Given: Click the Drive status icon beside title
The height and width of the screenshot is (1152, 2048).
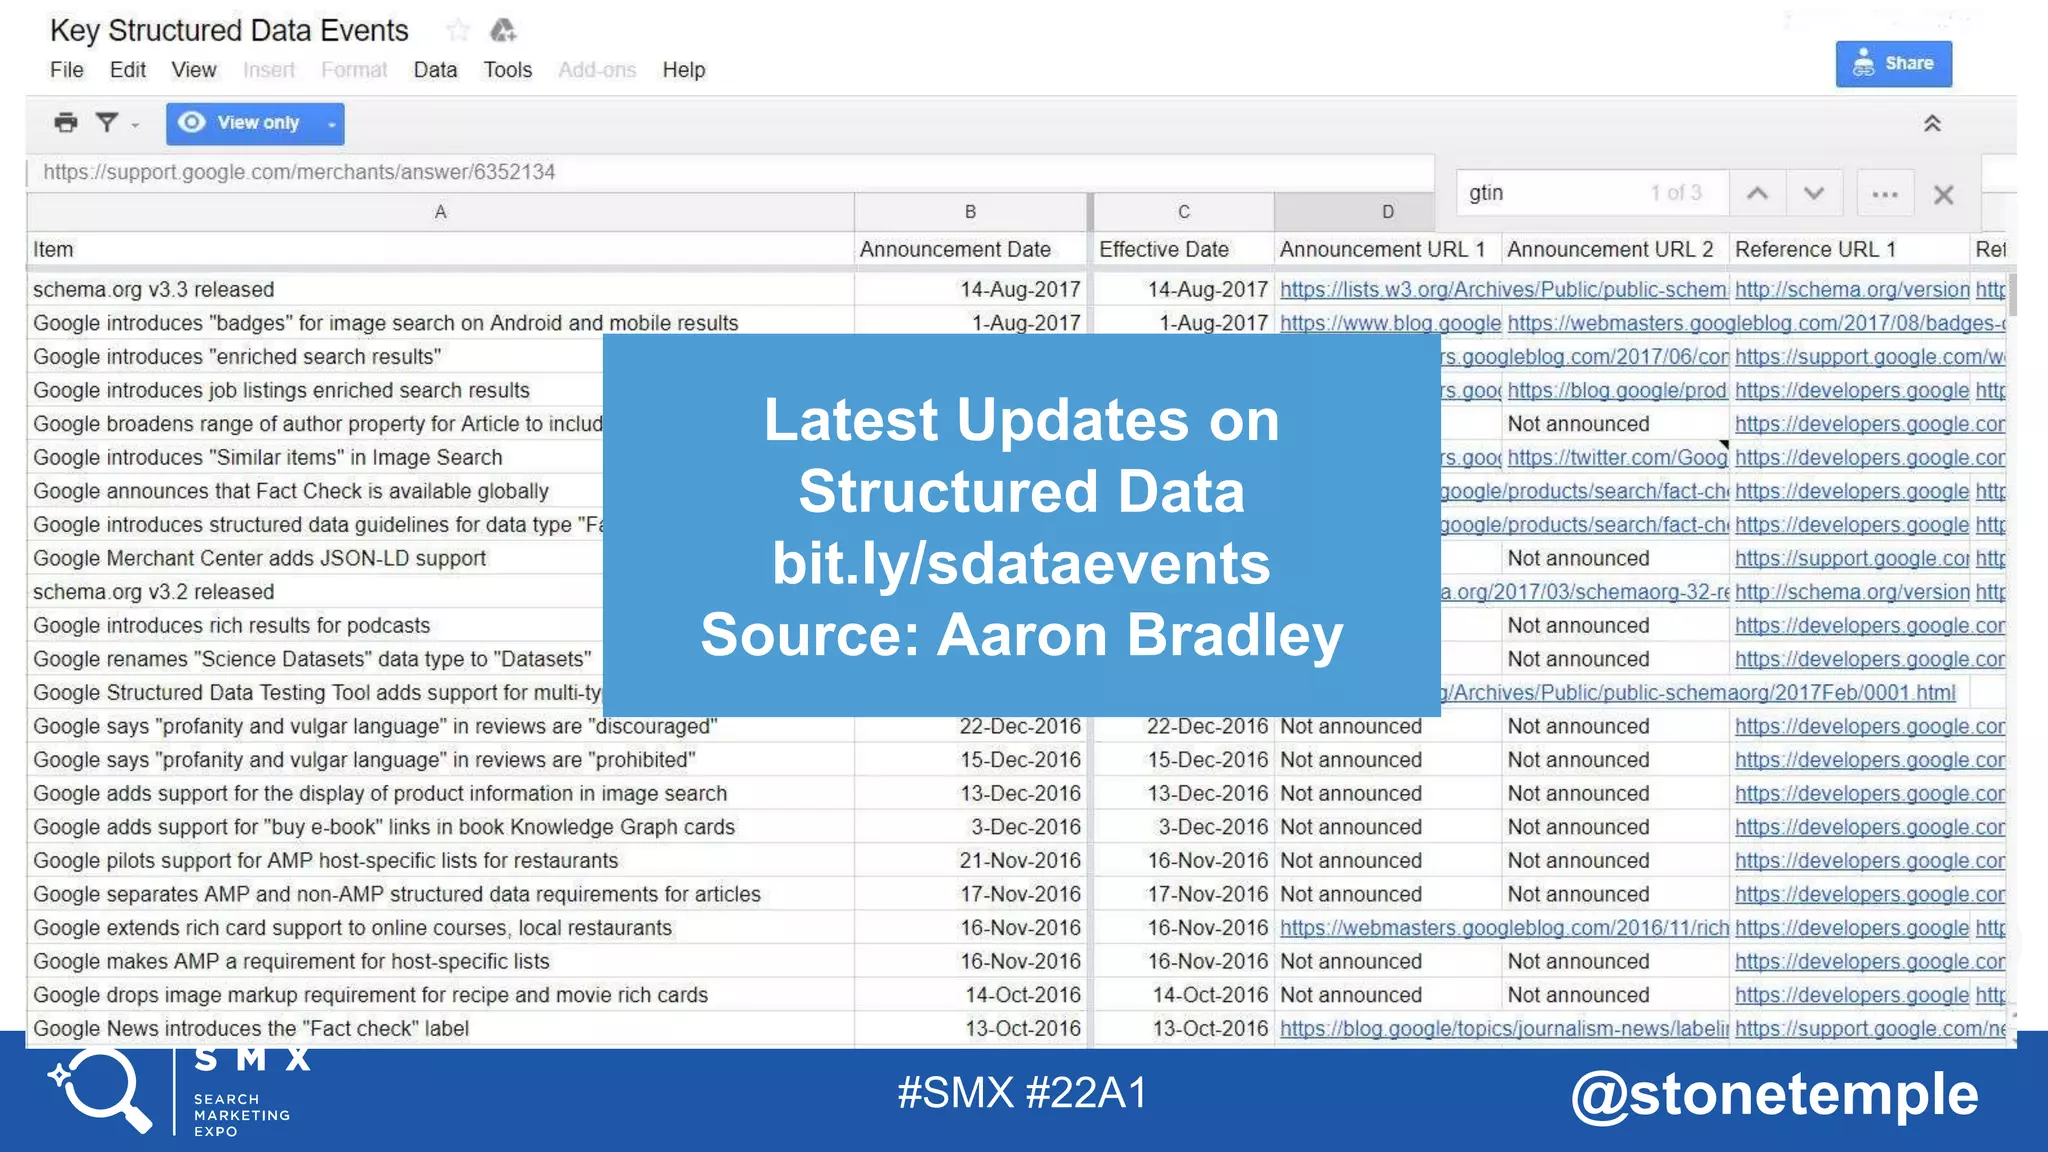Looking at the screenshot, I should [x=503, y=30].
